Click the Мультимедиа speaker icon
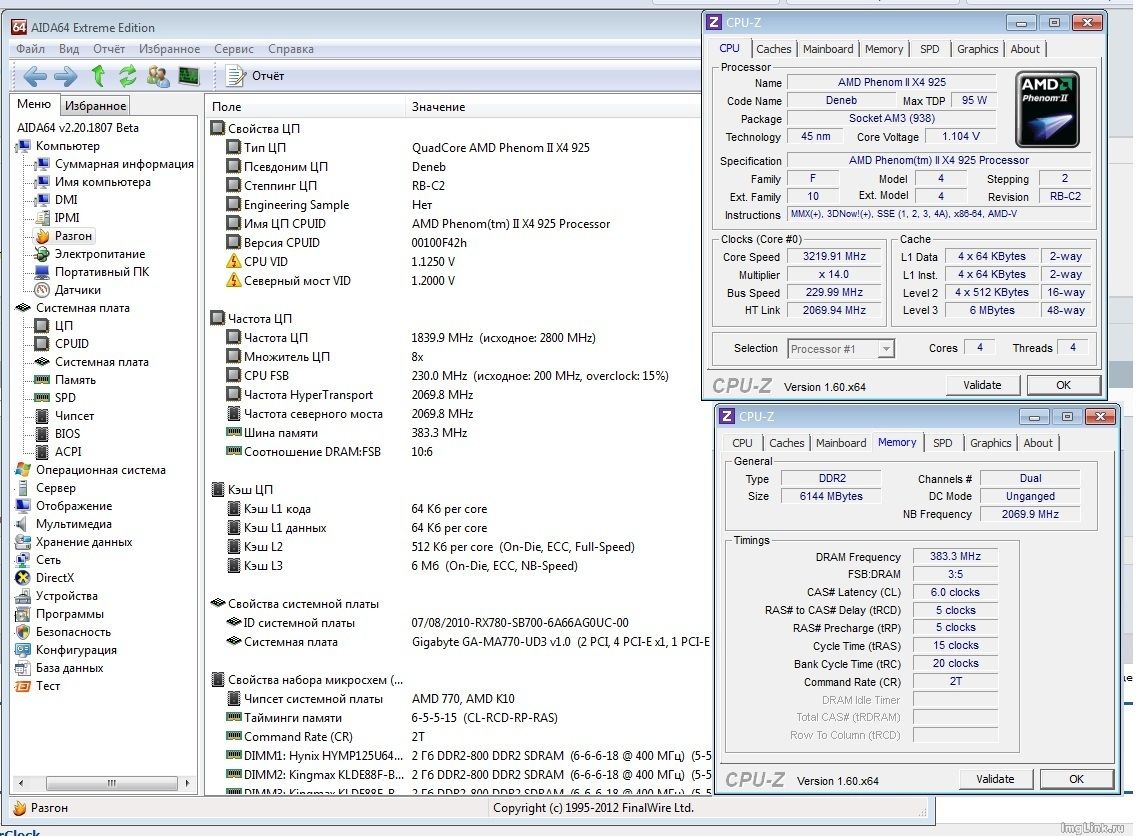 [x=22, y=523]
